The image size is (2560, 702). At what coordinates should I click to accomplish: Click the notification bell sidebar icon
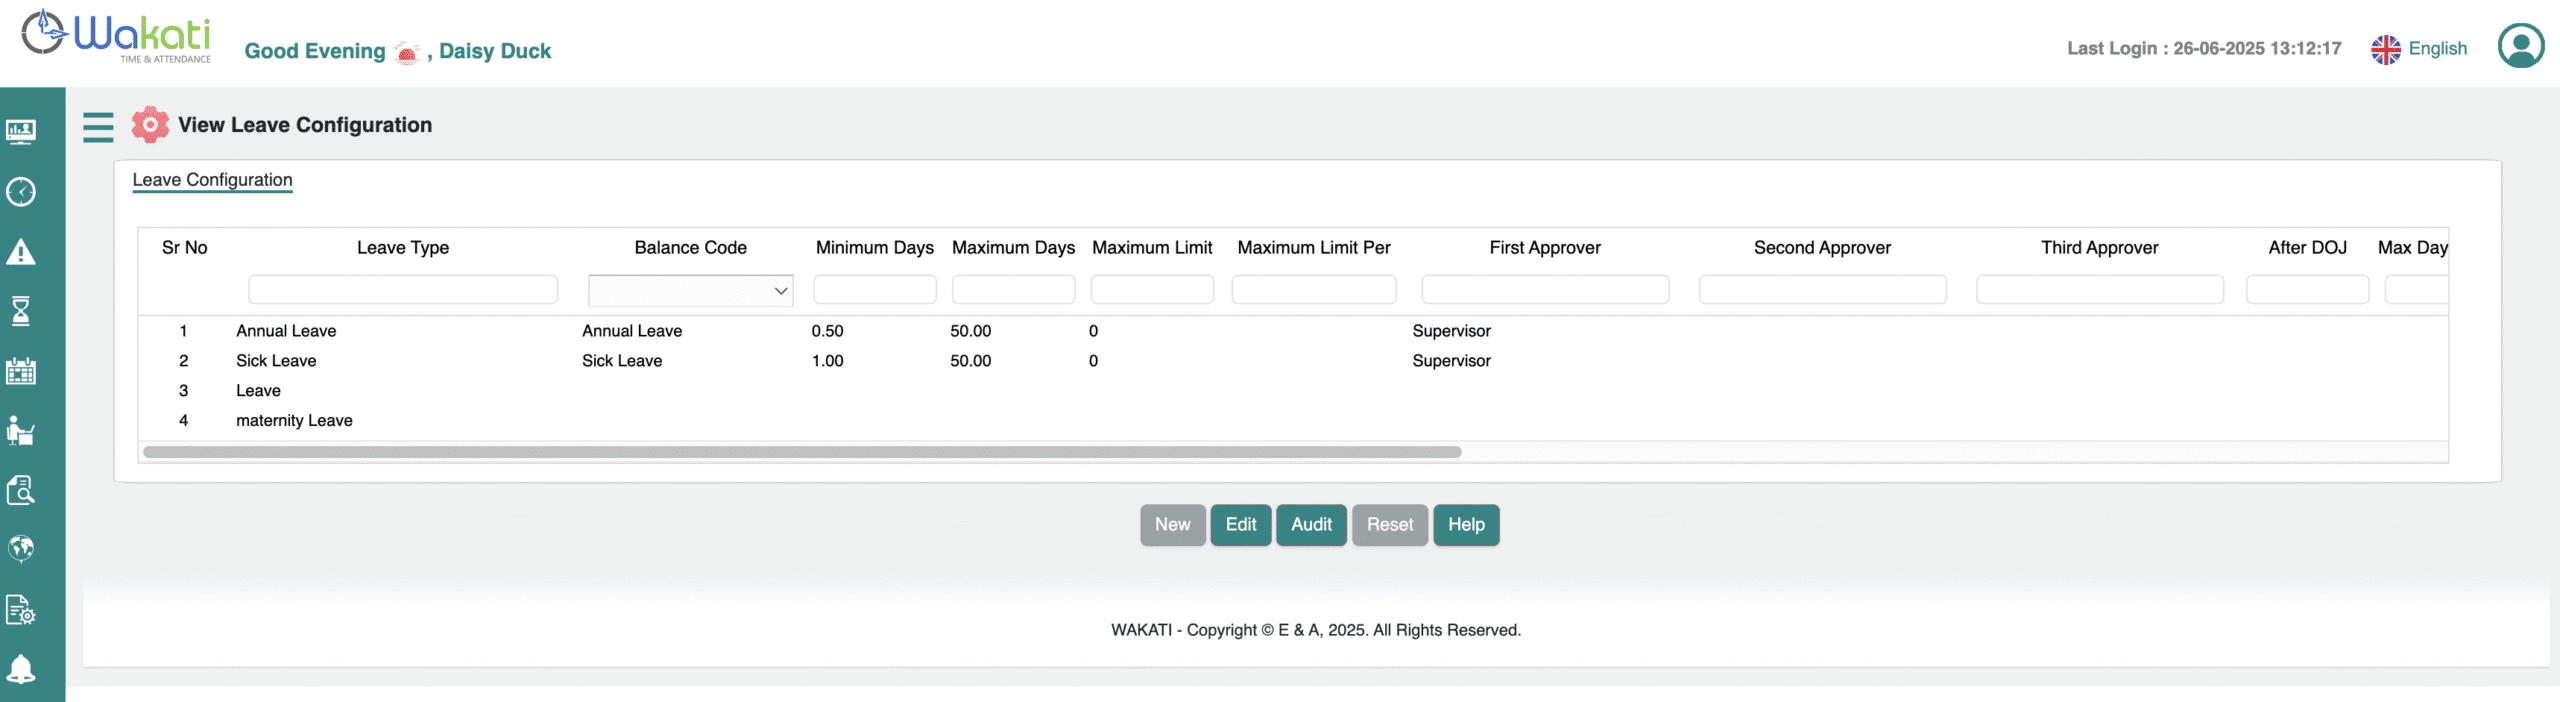coord(21,669)
